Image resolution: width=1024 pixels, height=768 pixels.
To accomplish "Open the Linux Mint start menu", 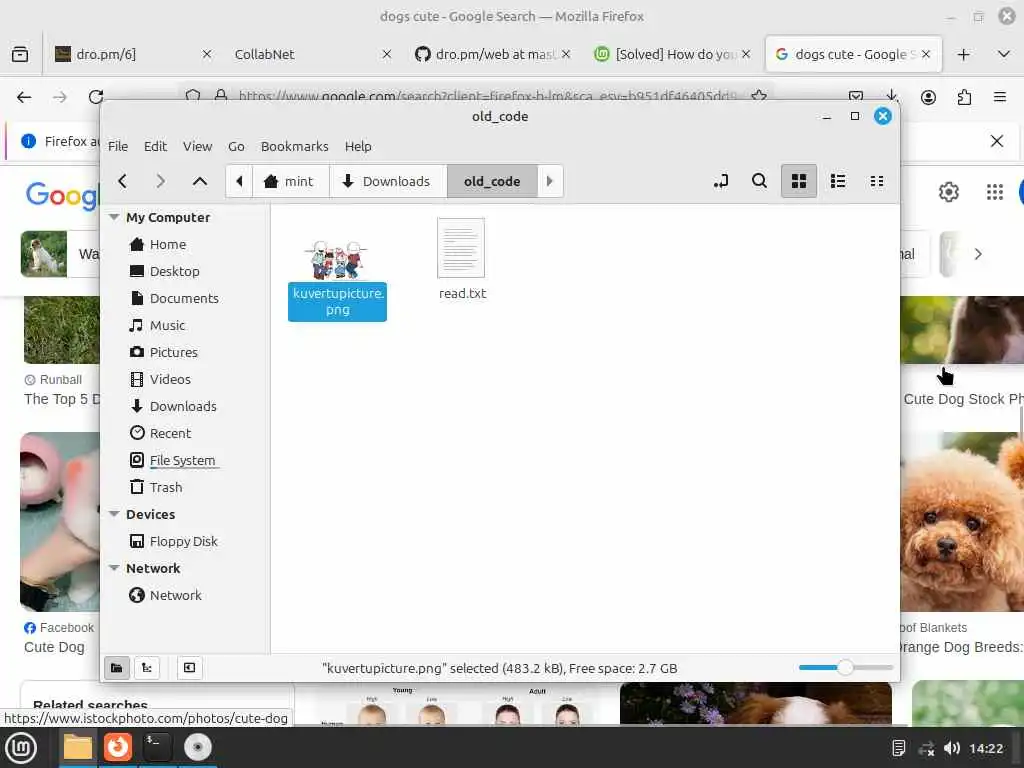I will point(21,747).
